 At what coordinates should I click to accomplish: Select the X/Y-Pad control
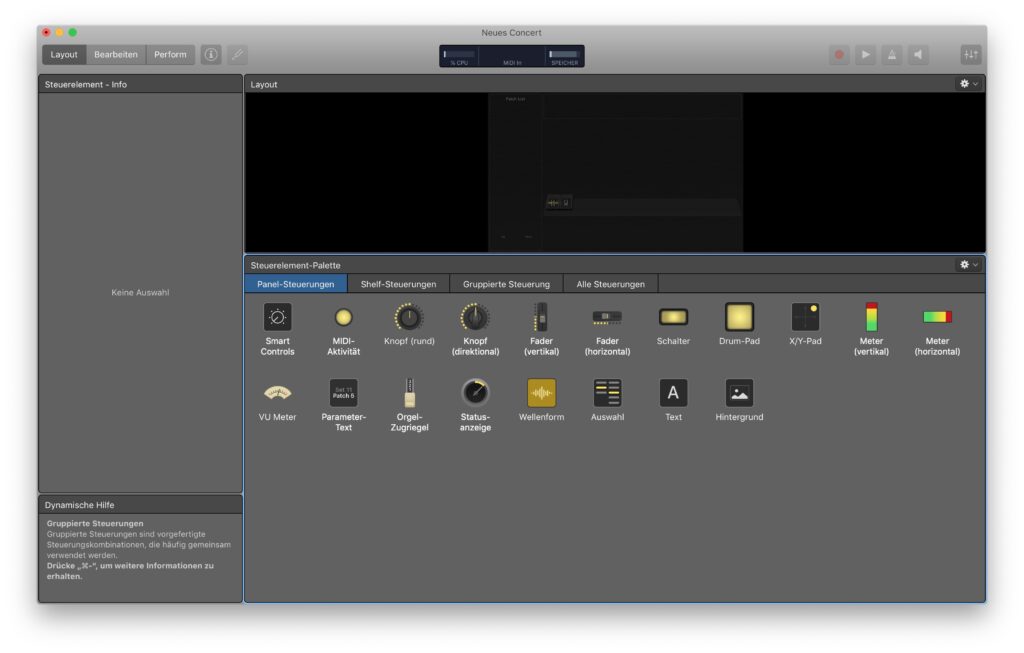click(x=805, y=317)
